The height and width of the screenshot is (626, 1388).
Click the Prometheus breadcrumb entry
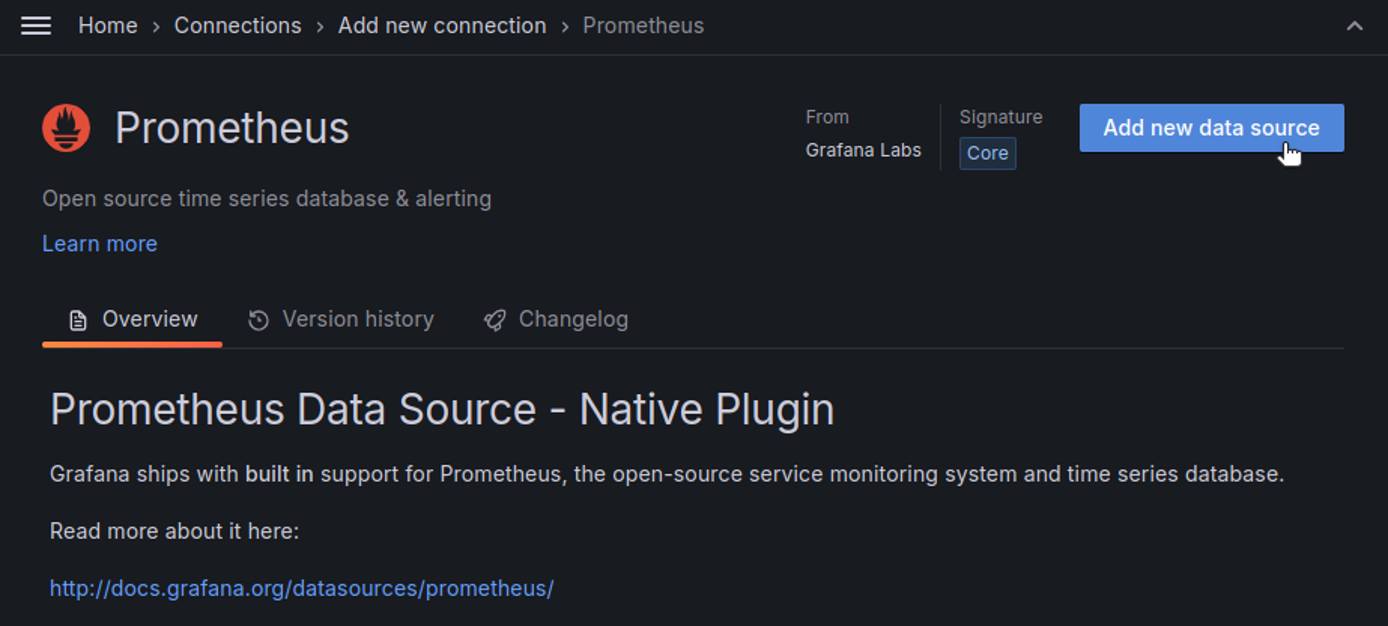coord(643,26)
